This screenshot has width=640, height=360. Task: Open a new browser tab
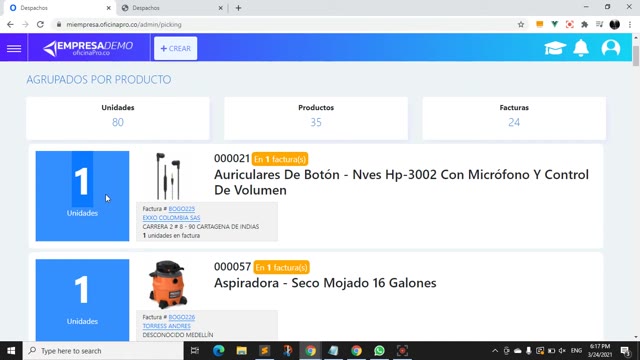238,8
